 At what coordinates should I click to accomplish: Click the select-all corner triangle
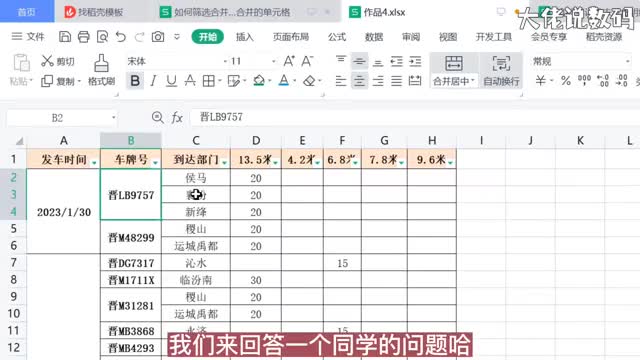[19, 141]
